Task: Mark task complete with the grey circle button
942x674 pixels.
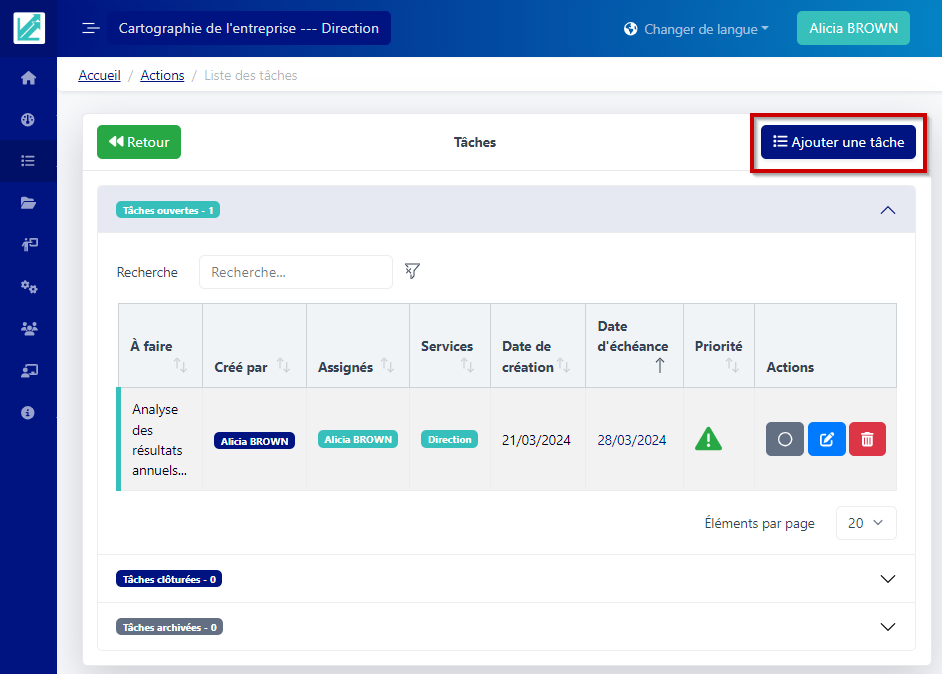Action: click(x=785, y=439)
